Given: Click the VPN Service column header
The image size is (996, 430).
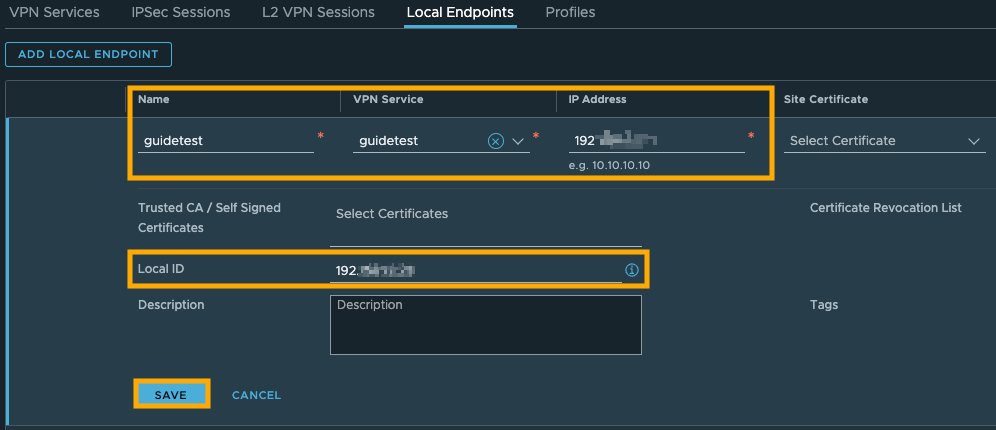Looking at the screenshot, I should coord(388,99).
